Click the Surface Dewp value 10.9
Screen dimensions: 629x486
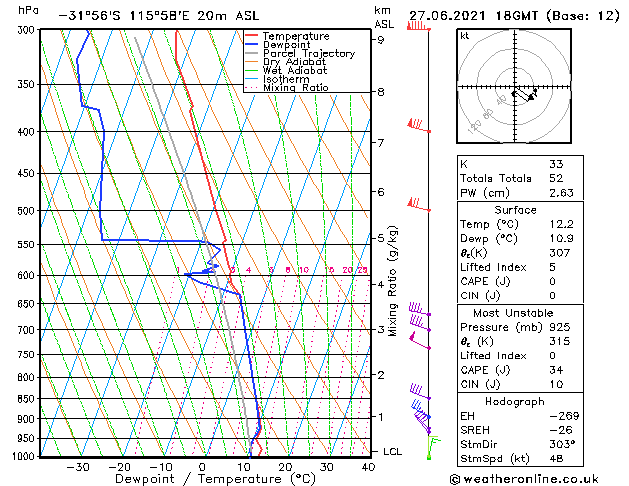[562, 239]
